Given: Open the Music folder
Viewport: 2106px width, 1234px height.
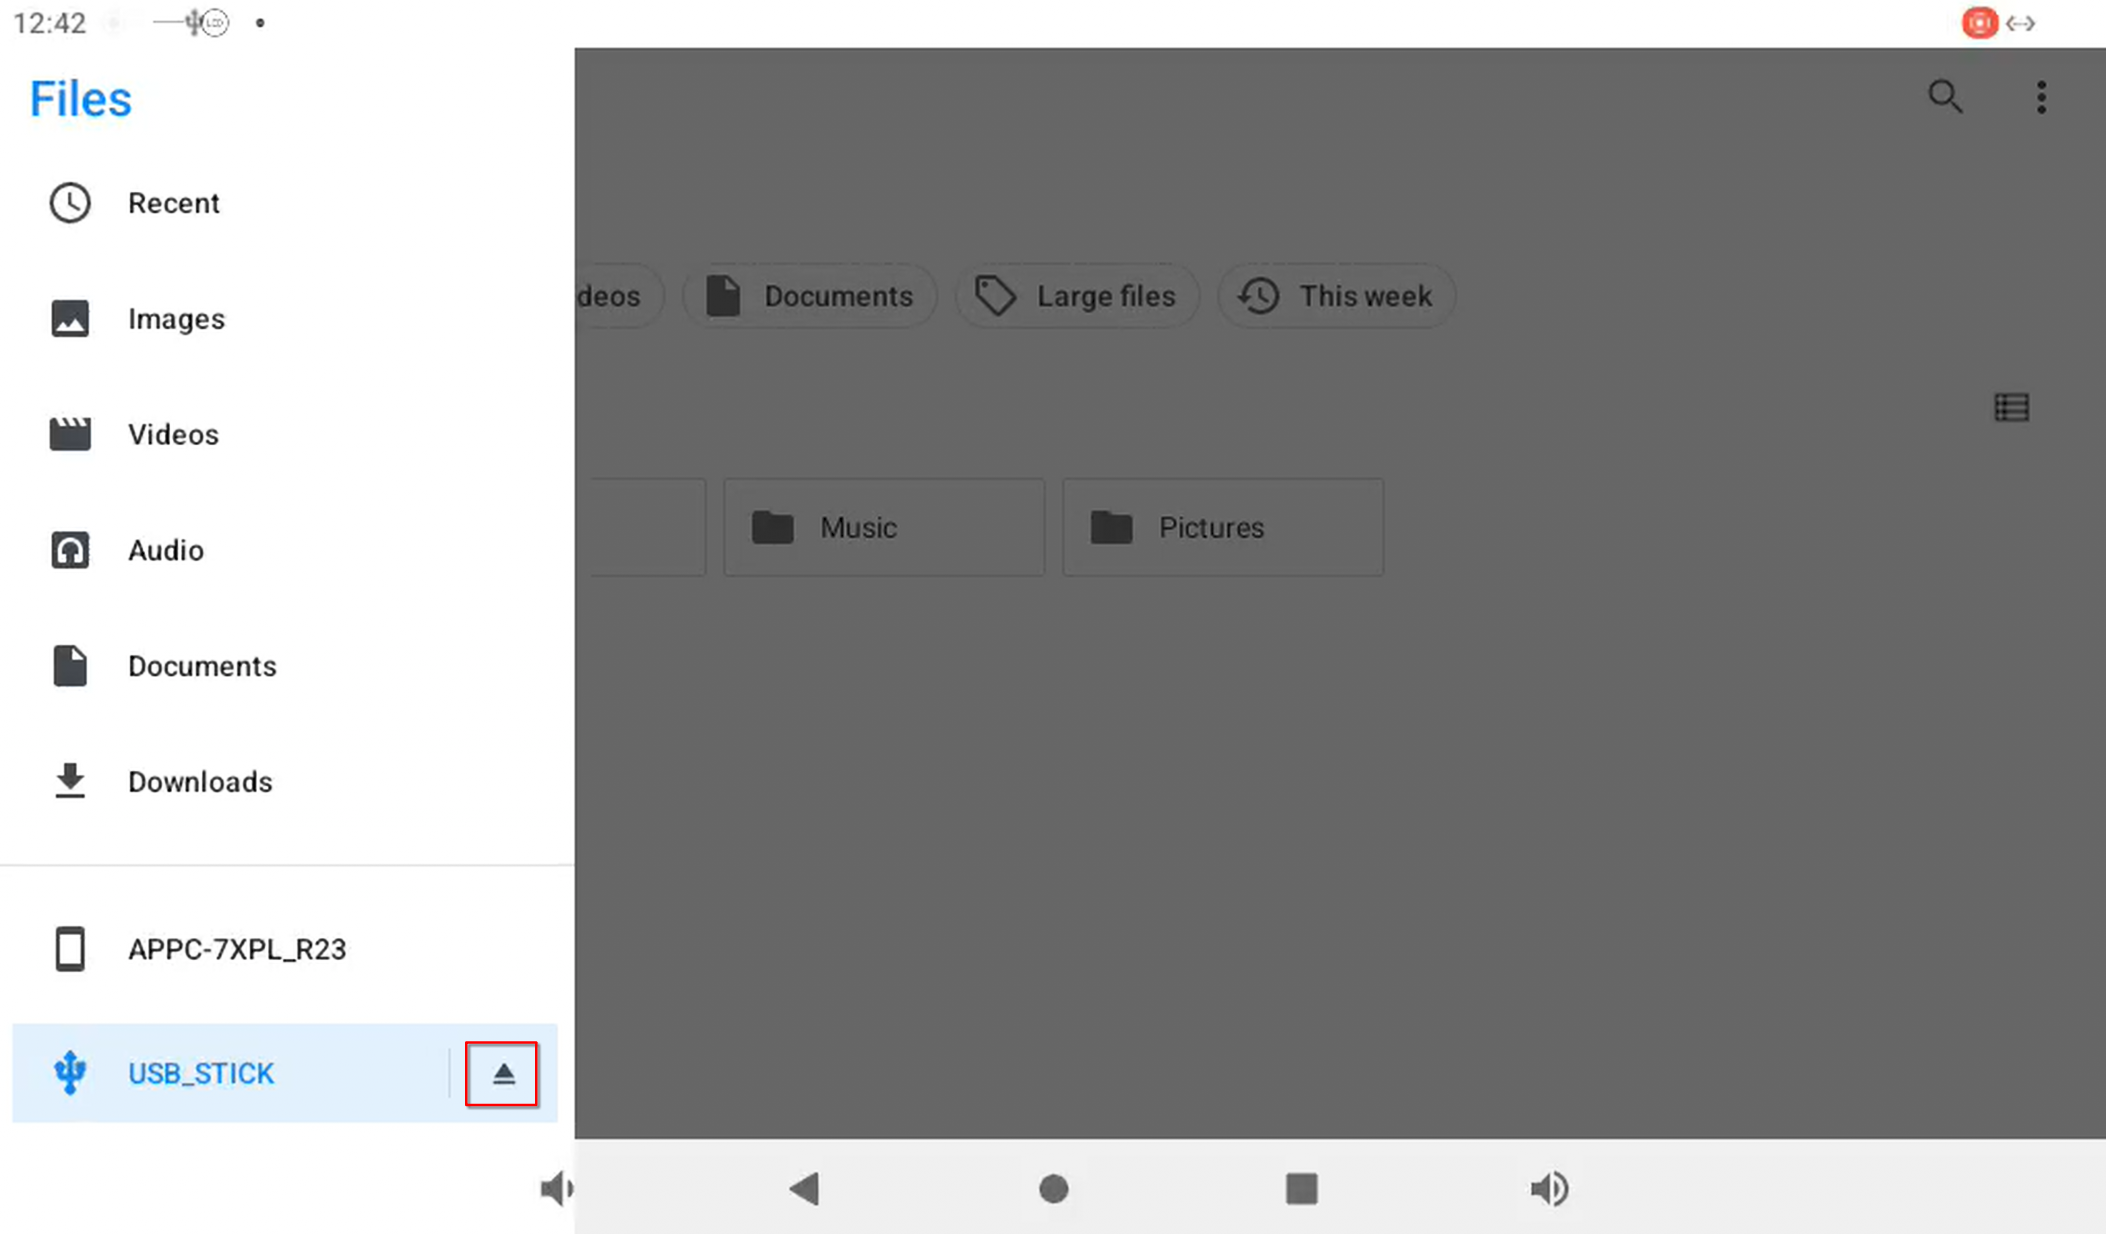Looking at the screenshot, I should click(883, 526).
